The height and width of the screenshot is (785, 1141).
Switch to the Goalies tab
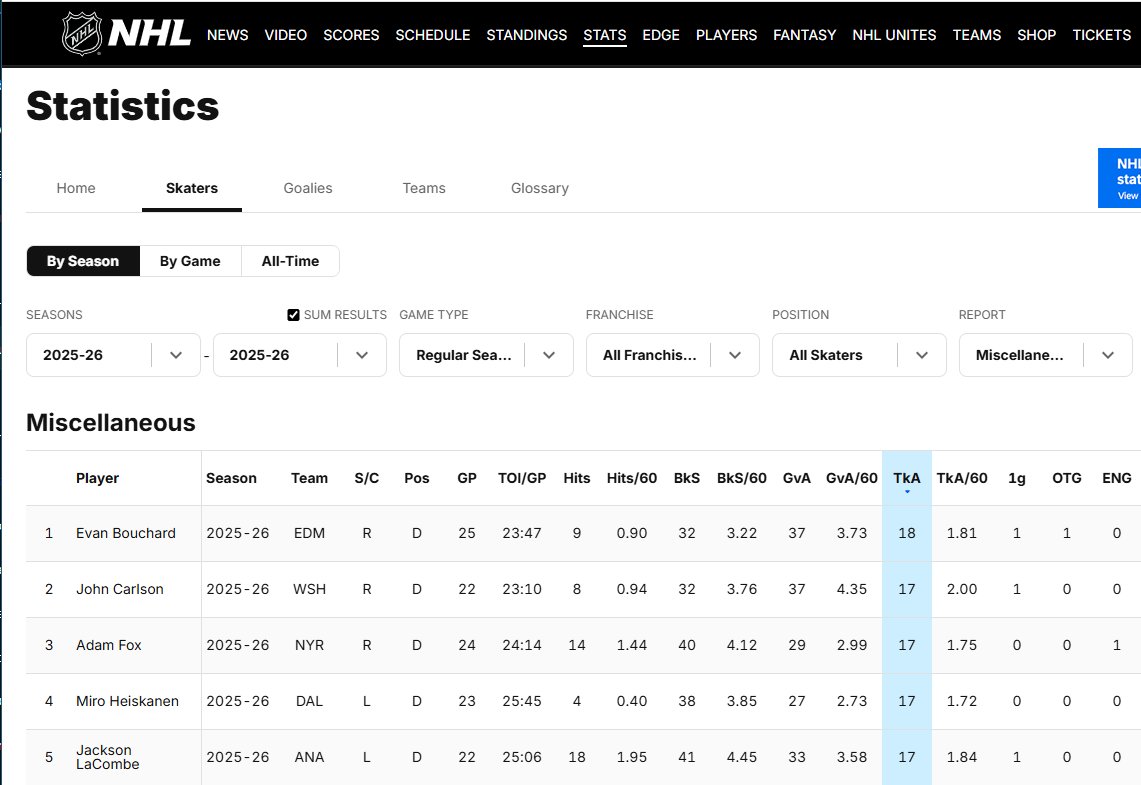[x=307, y=188]
